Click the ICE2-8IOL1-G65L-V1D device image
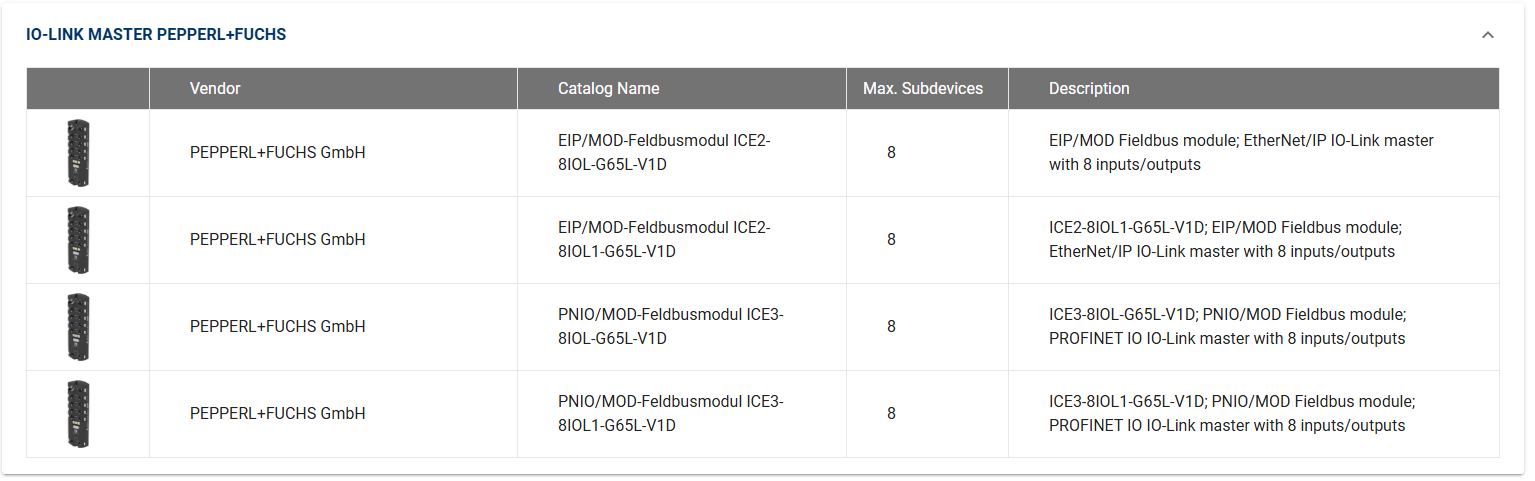The width and height of the screenshot is (1535, 481). [x=79, y=240]
